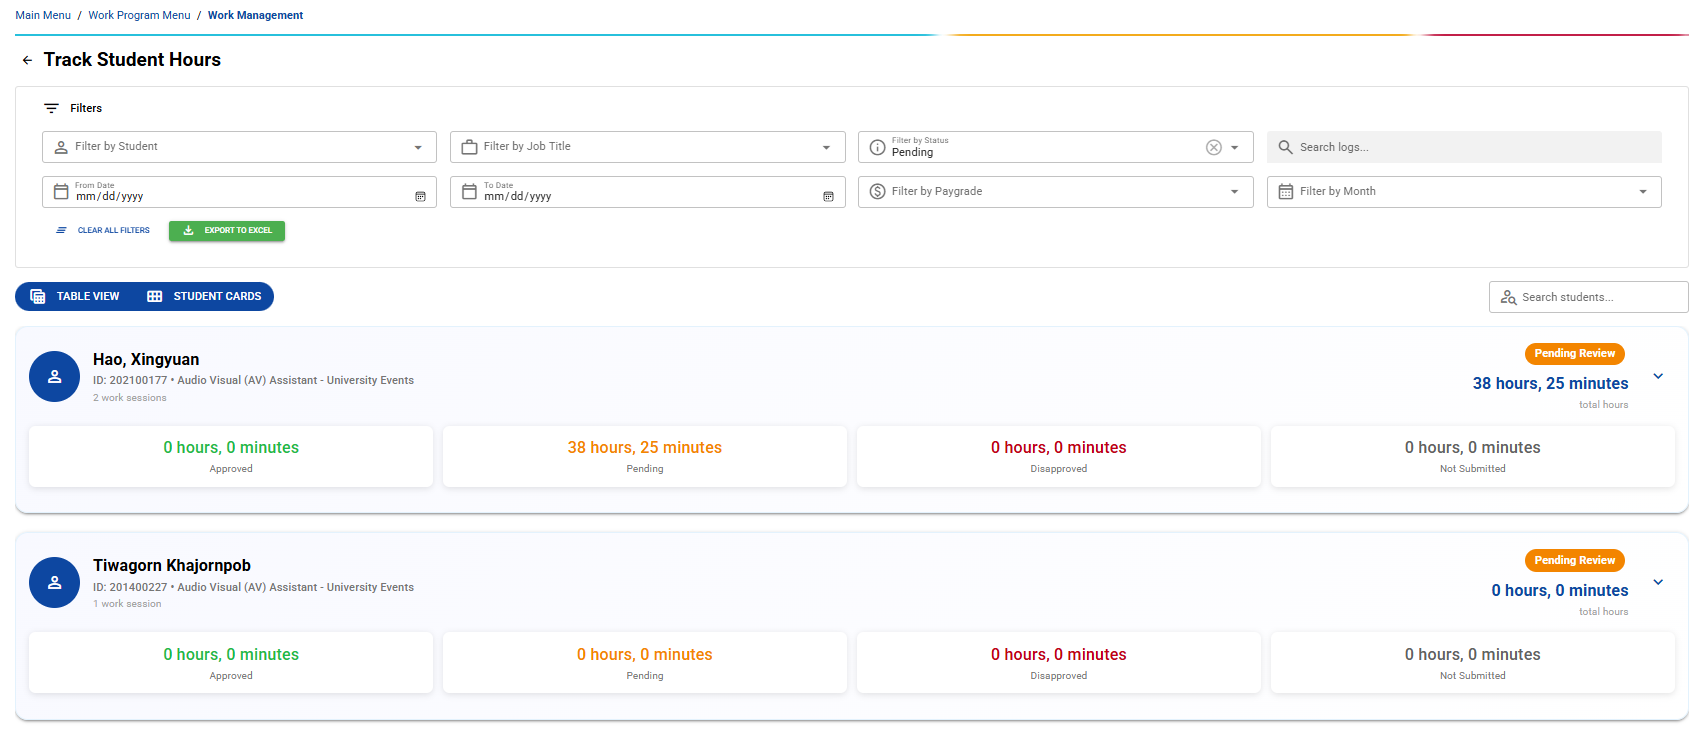
Task: Click the magnifier icon in Search logs
Action: tap(1285, 147)
